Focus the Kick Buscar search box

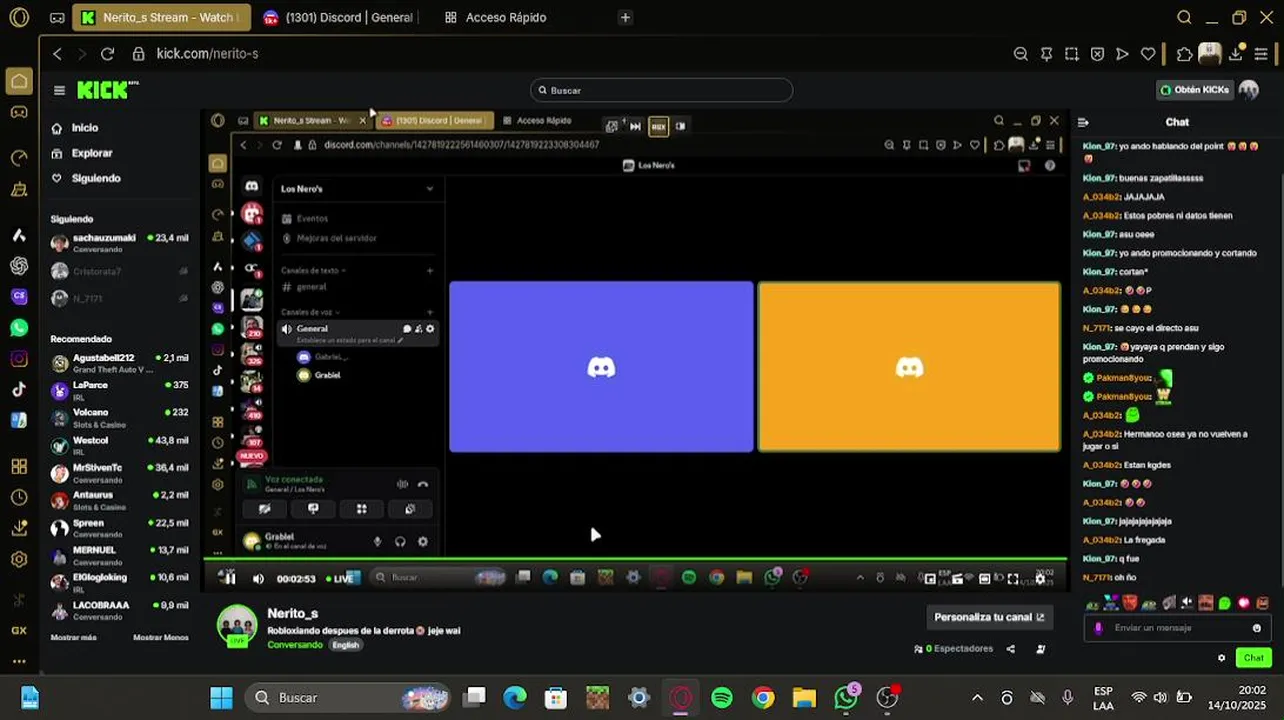point(661,90)
